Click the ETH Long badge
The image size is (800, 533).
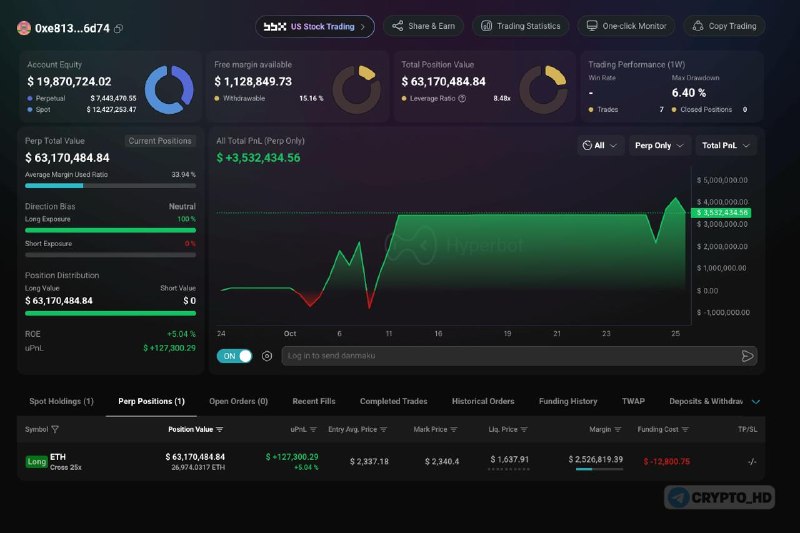click(36, 462)
